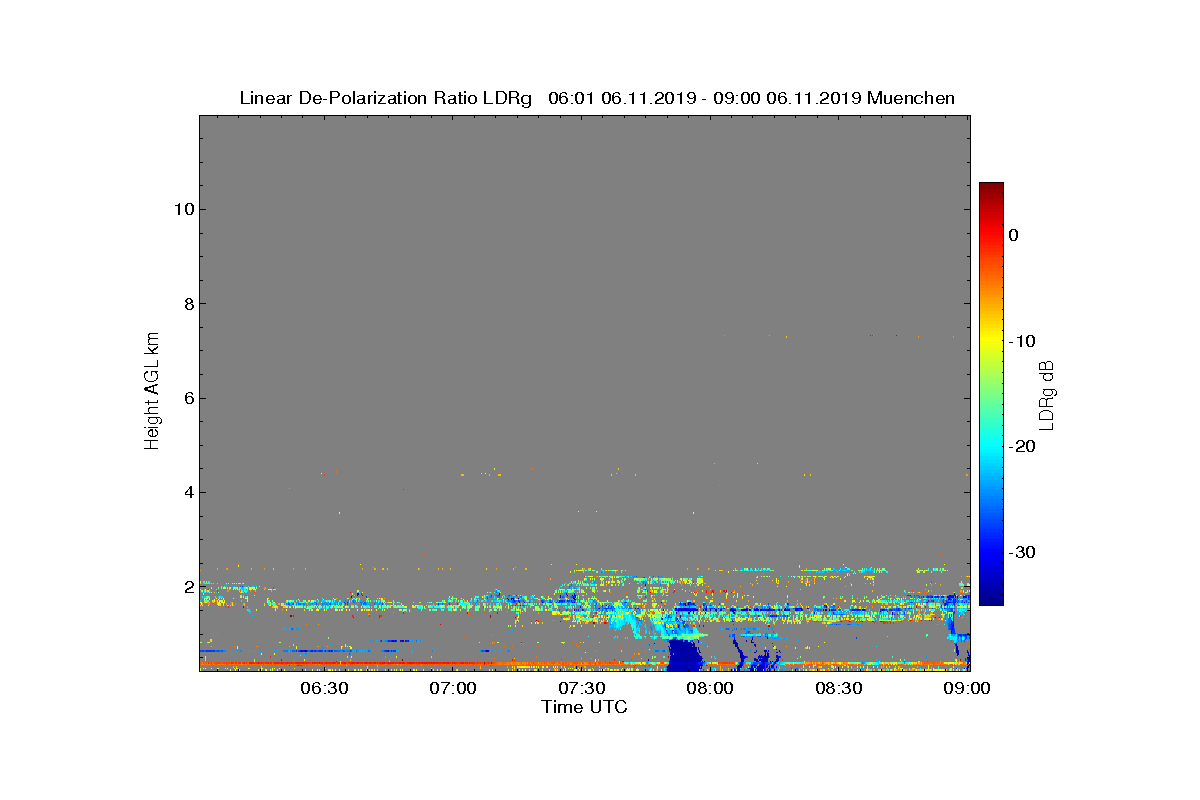Click the dark blue precipitation shaft near 08:00

(685, 654)
